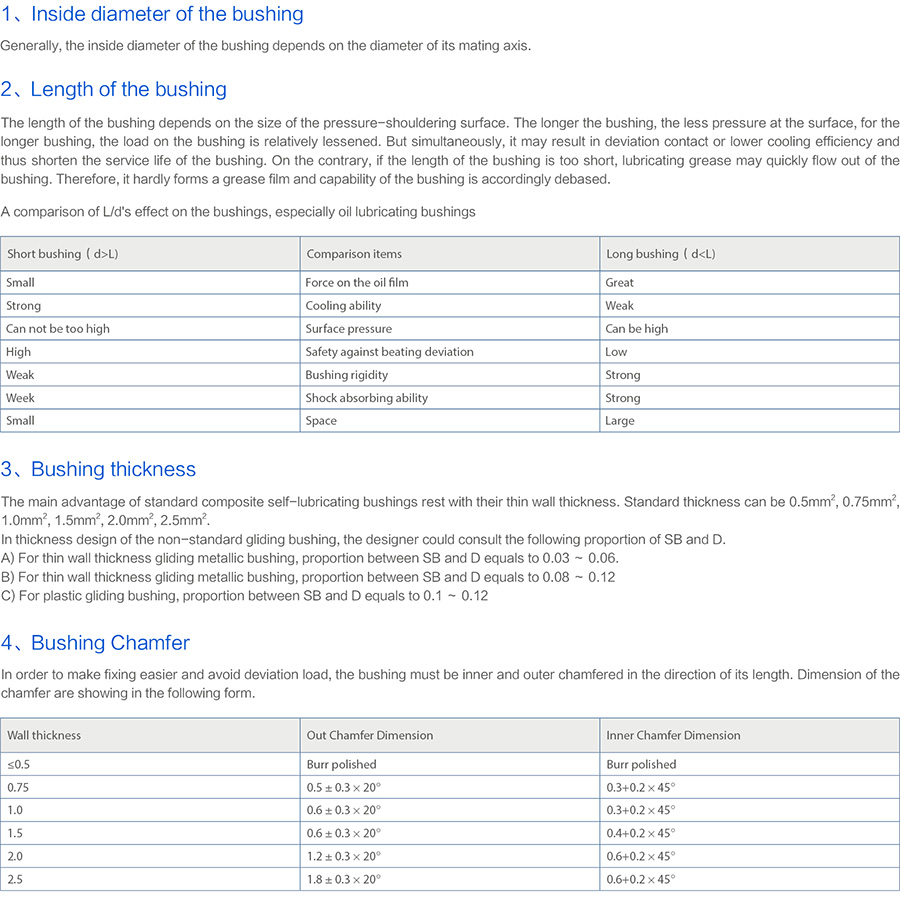The image size is (900, 897).
Task: Select the "Out Chamfer Dimension" column header
Action: click(369, 735)
